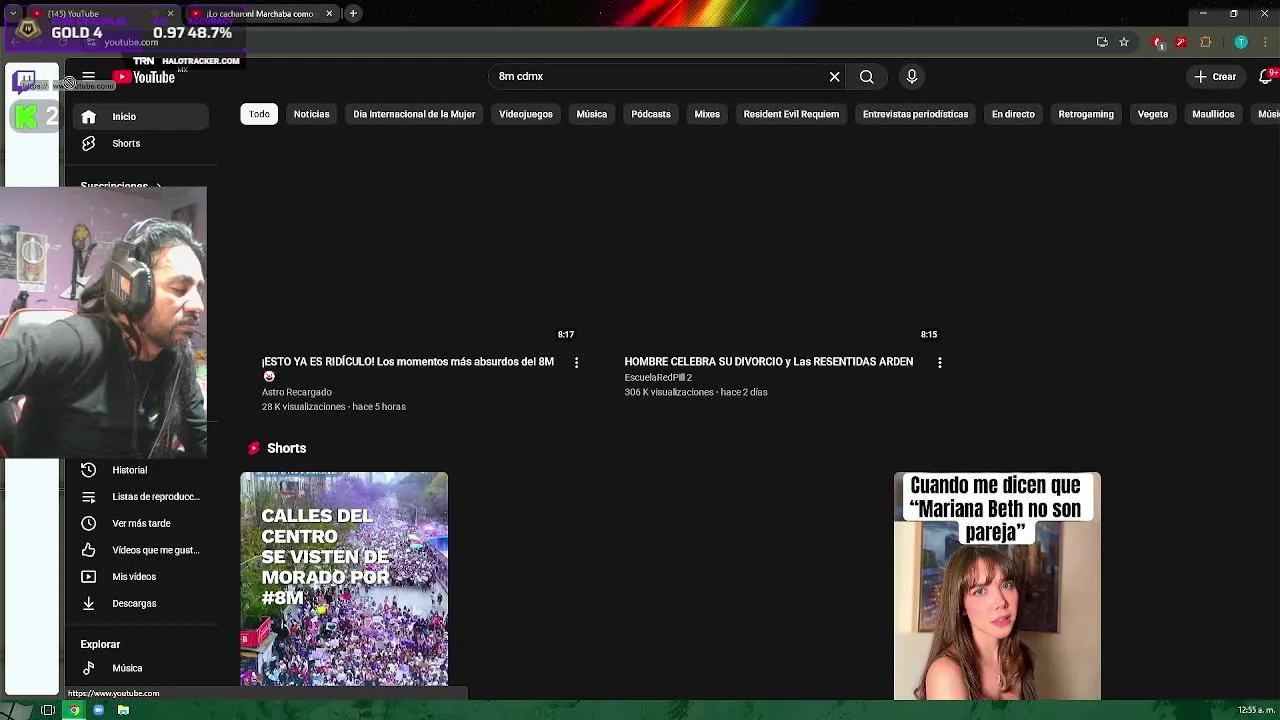Open the Extensions puzzle icon
Viewport: 1280px width, 720px height.
(1205, 42)
